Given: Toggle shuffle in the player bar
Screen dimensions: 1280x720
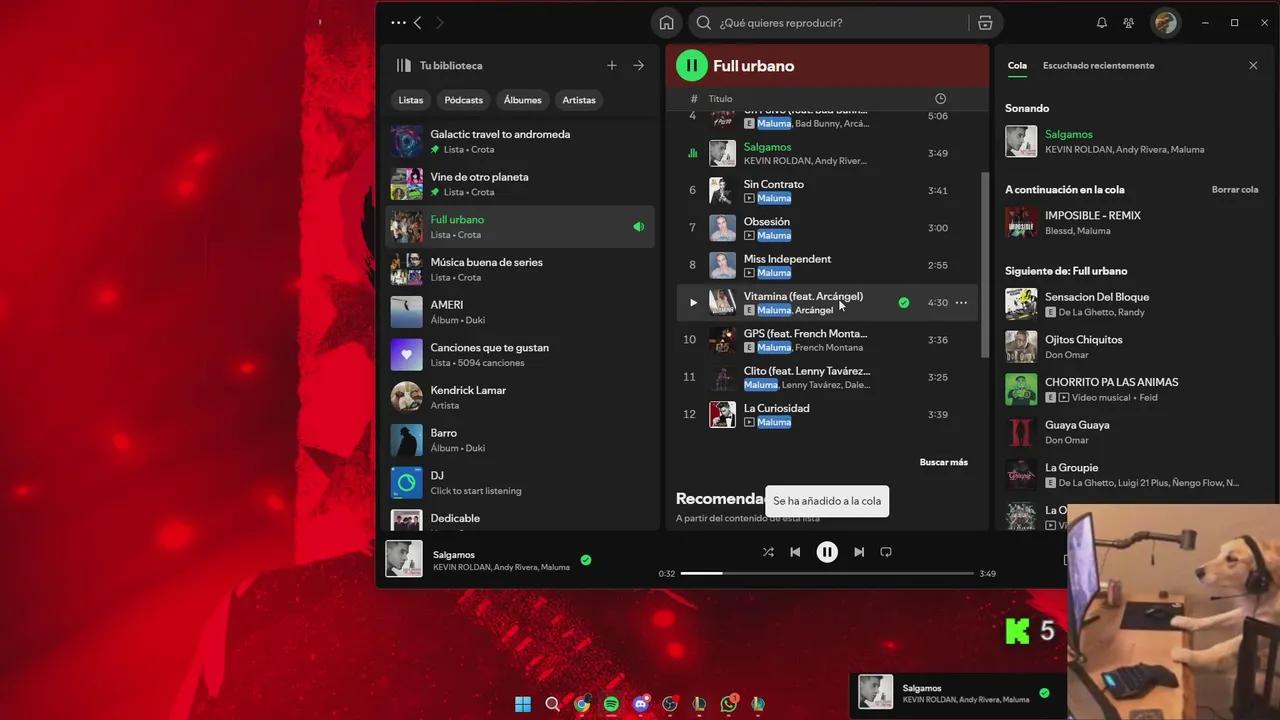Looking at the screenshot, I should [768, 552].
